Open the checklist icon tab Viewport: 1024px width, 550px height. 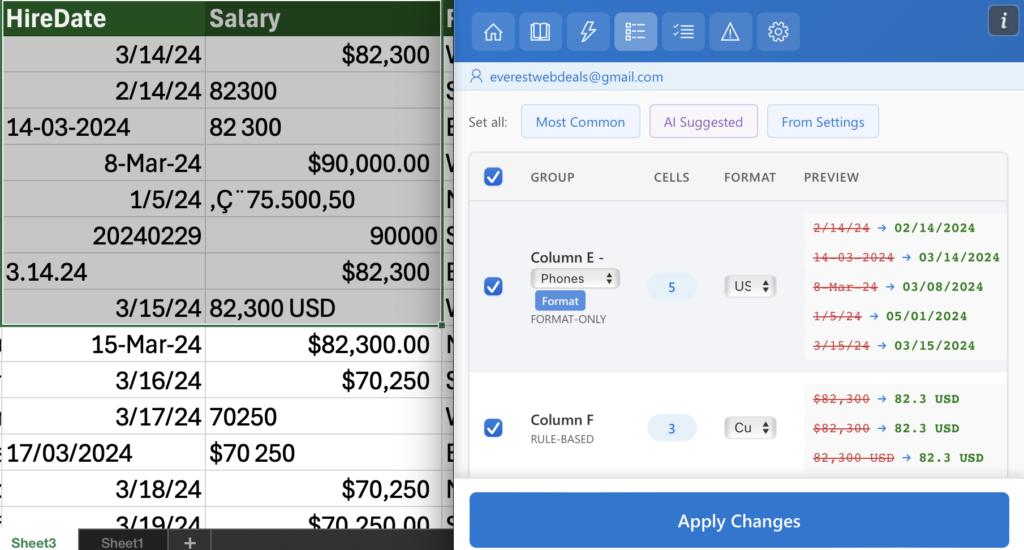[x=683, y=32]
